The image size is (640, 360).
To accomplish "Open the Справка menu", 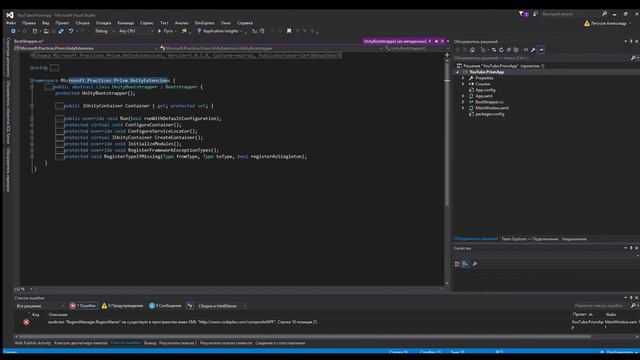I will click(x=245, y=23).
